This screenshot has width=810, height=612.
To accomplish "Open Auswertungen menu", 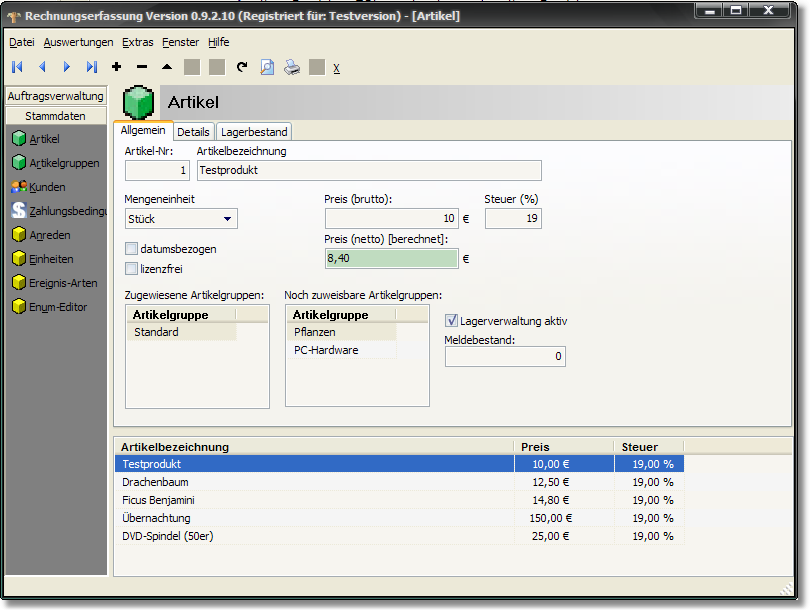I will 79,42.
